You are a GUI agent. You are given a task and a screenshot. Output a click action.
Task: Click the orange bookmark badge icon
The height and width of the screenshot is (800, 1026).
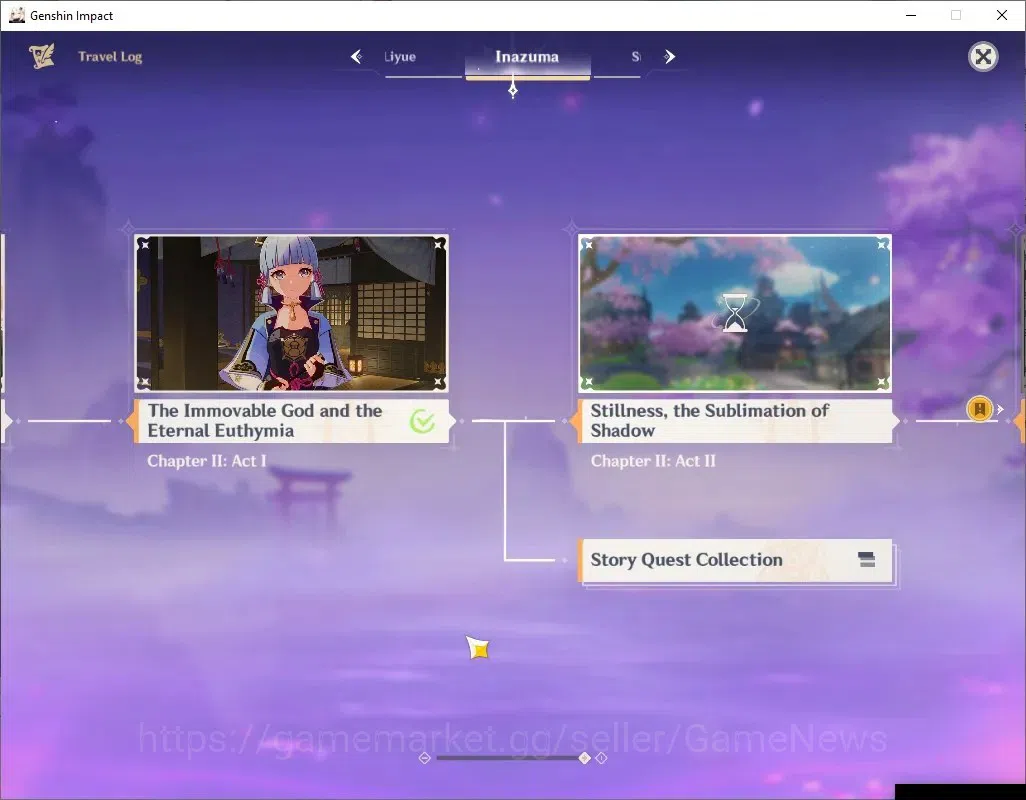click(x=980, y=409)
